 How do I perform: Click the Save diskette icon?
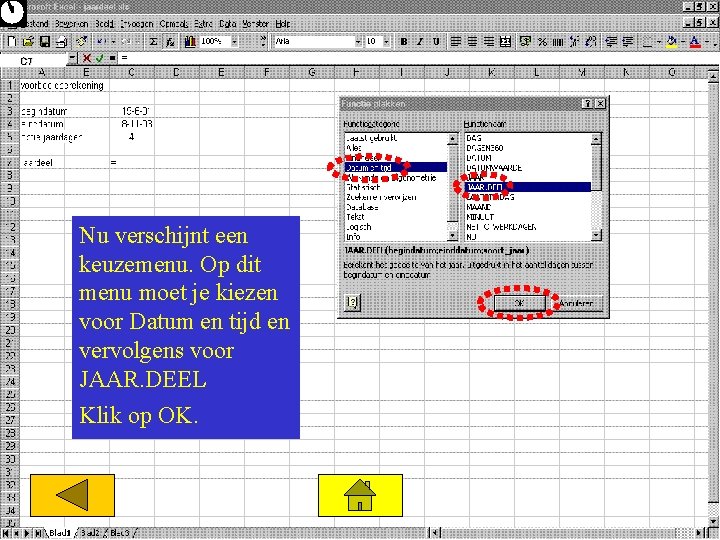pyautogui.click(x=45, y=42)
